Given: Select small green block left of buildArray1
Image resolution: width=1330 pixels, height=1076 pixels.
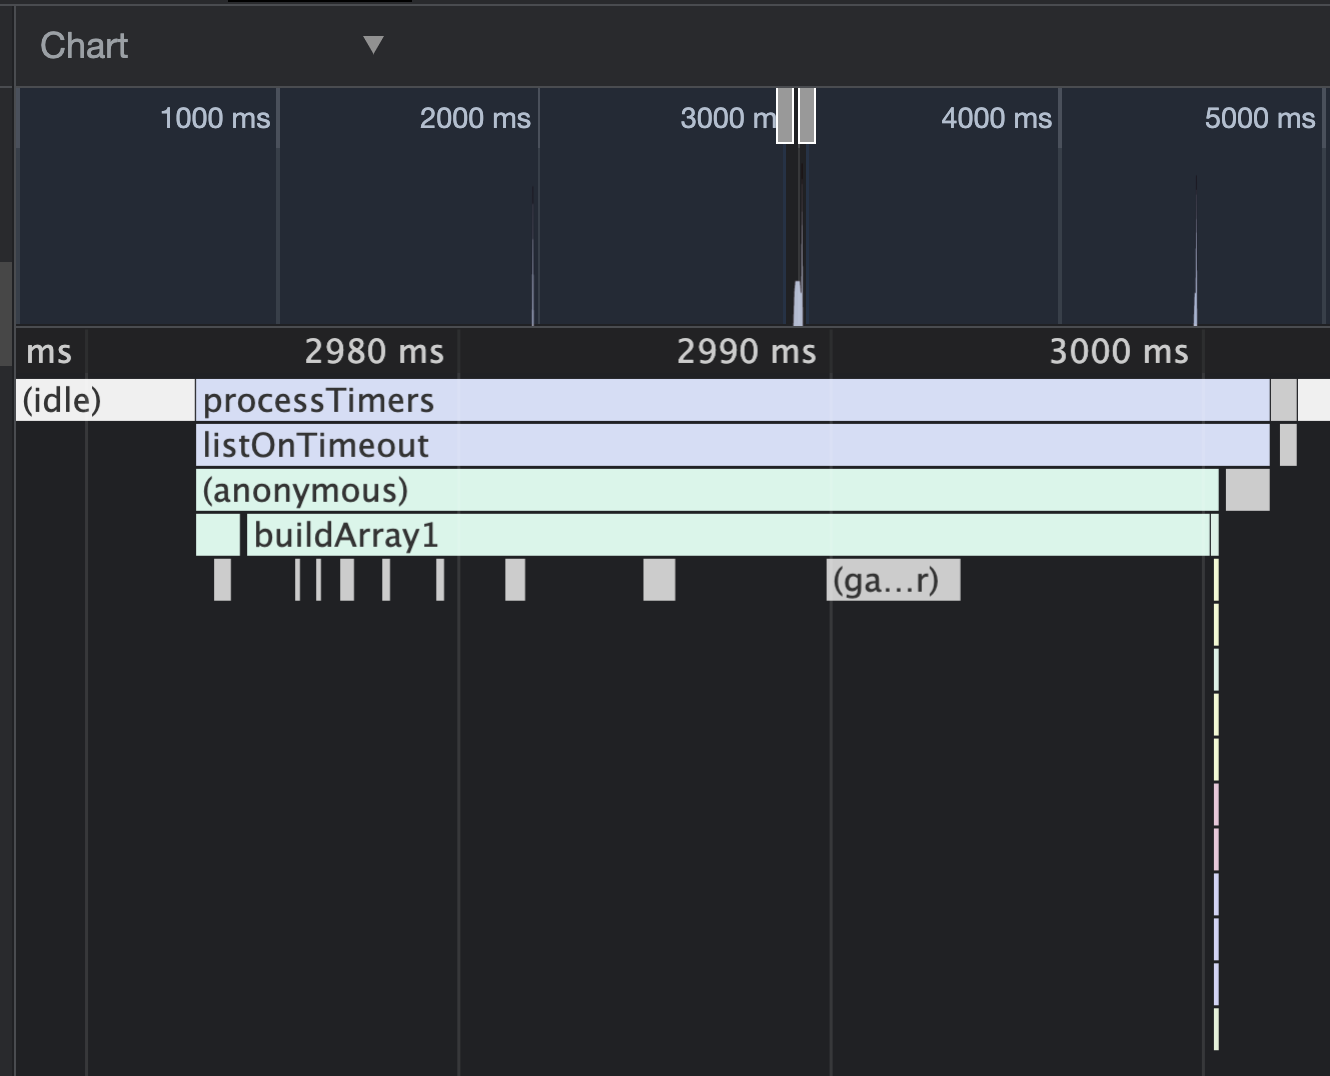Looking at the screenshot, I should click(x=218, y=535).
